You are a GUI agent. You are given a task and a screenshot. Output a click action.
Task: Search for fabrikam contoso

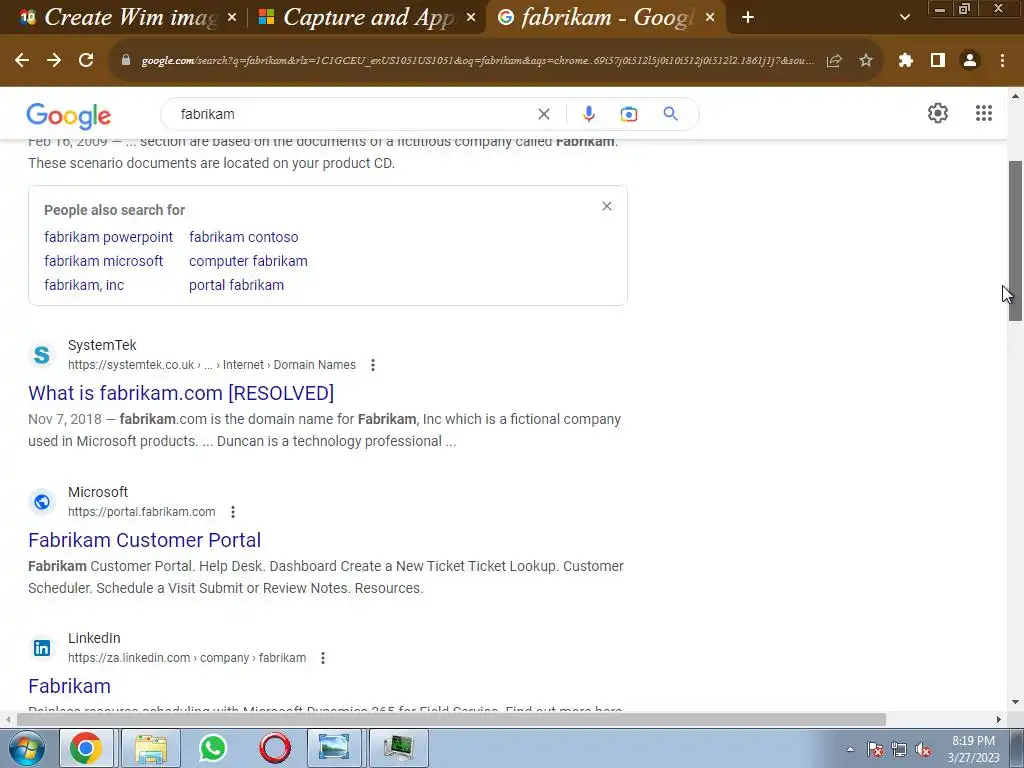(244, 237)
